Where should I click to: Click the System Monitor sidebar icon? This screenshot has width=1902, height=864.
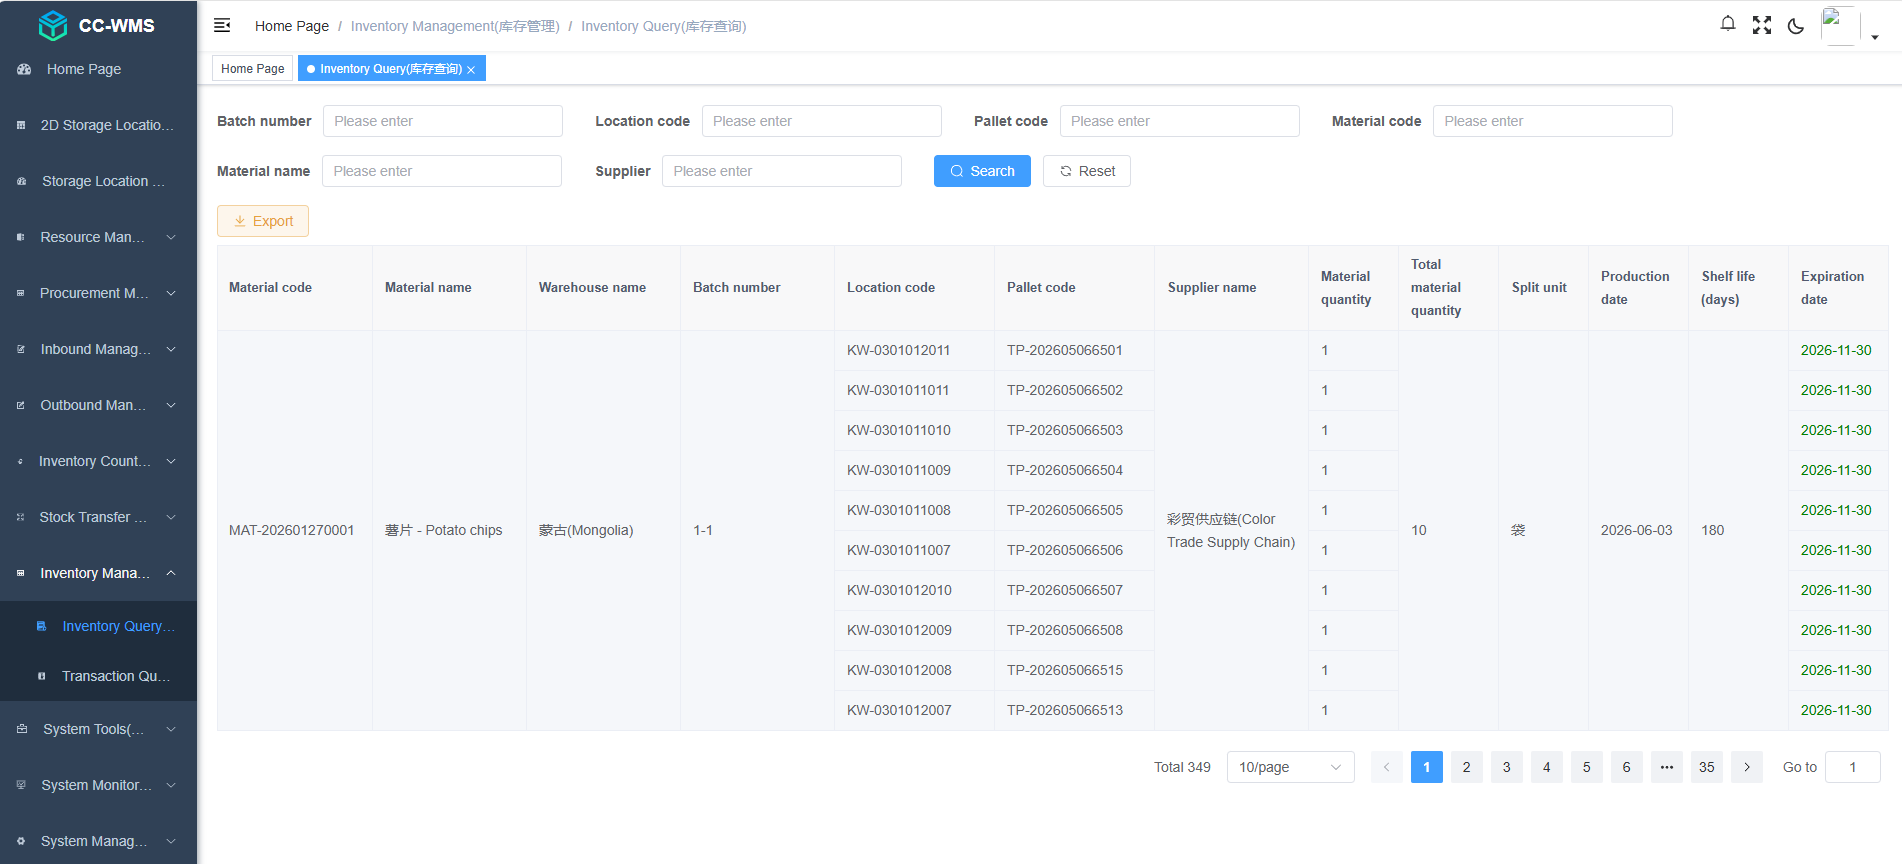point(21,785)
